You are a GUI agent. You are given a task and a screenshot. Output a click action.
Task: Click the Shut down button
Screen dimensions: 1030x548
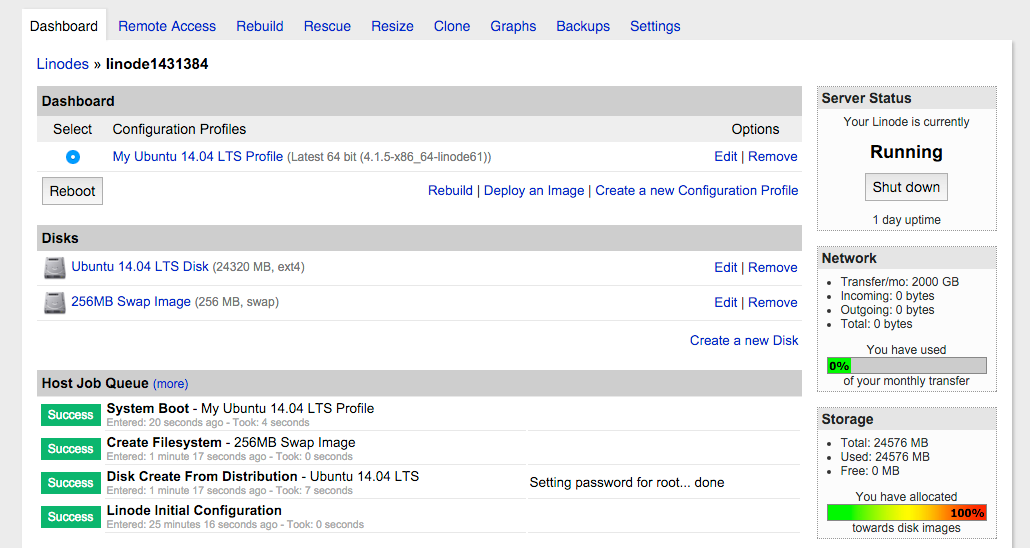[x=906, y=187]
